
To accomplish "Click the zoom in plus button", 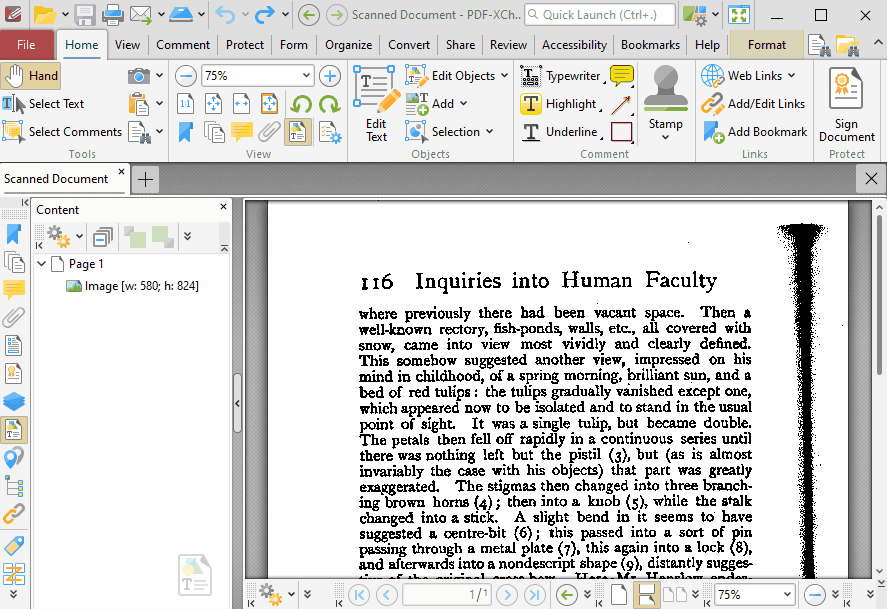I will (330, 76).
